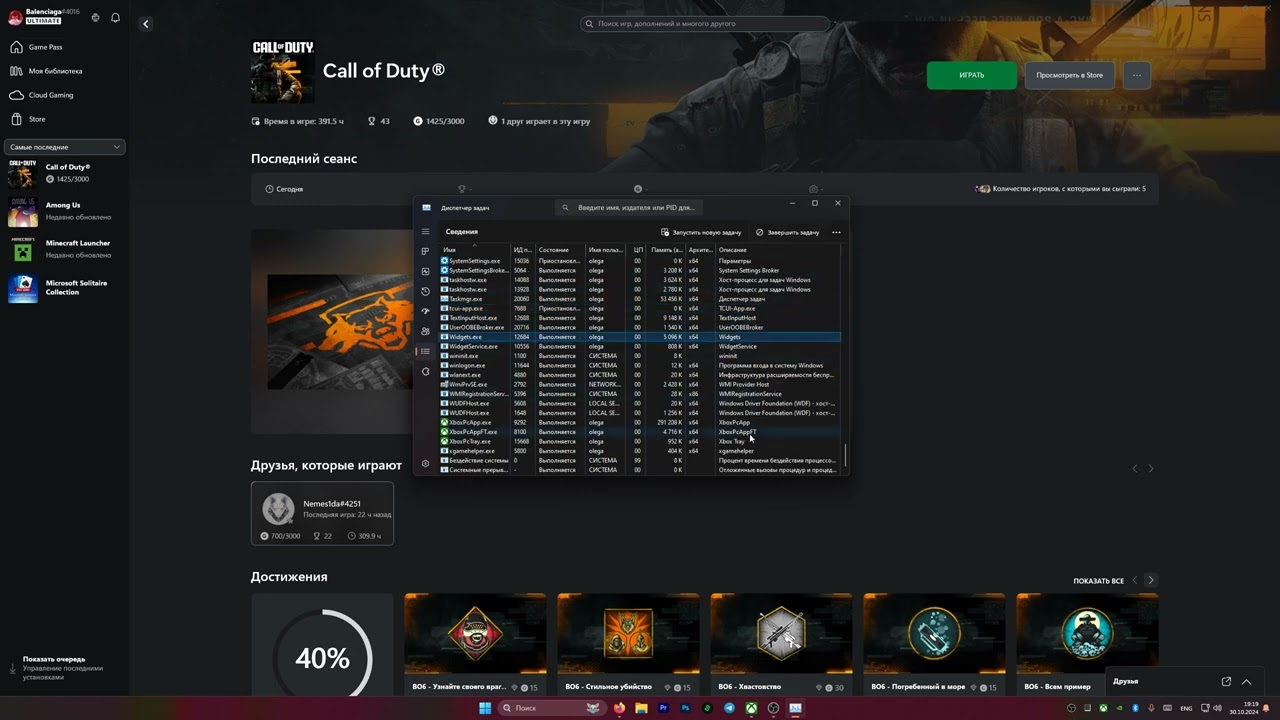Show next friends with right arrow
The width and height of the screenshot is (1280, 720).
tap(1151, 468)
